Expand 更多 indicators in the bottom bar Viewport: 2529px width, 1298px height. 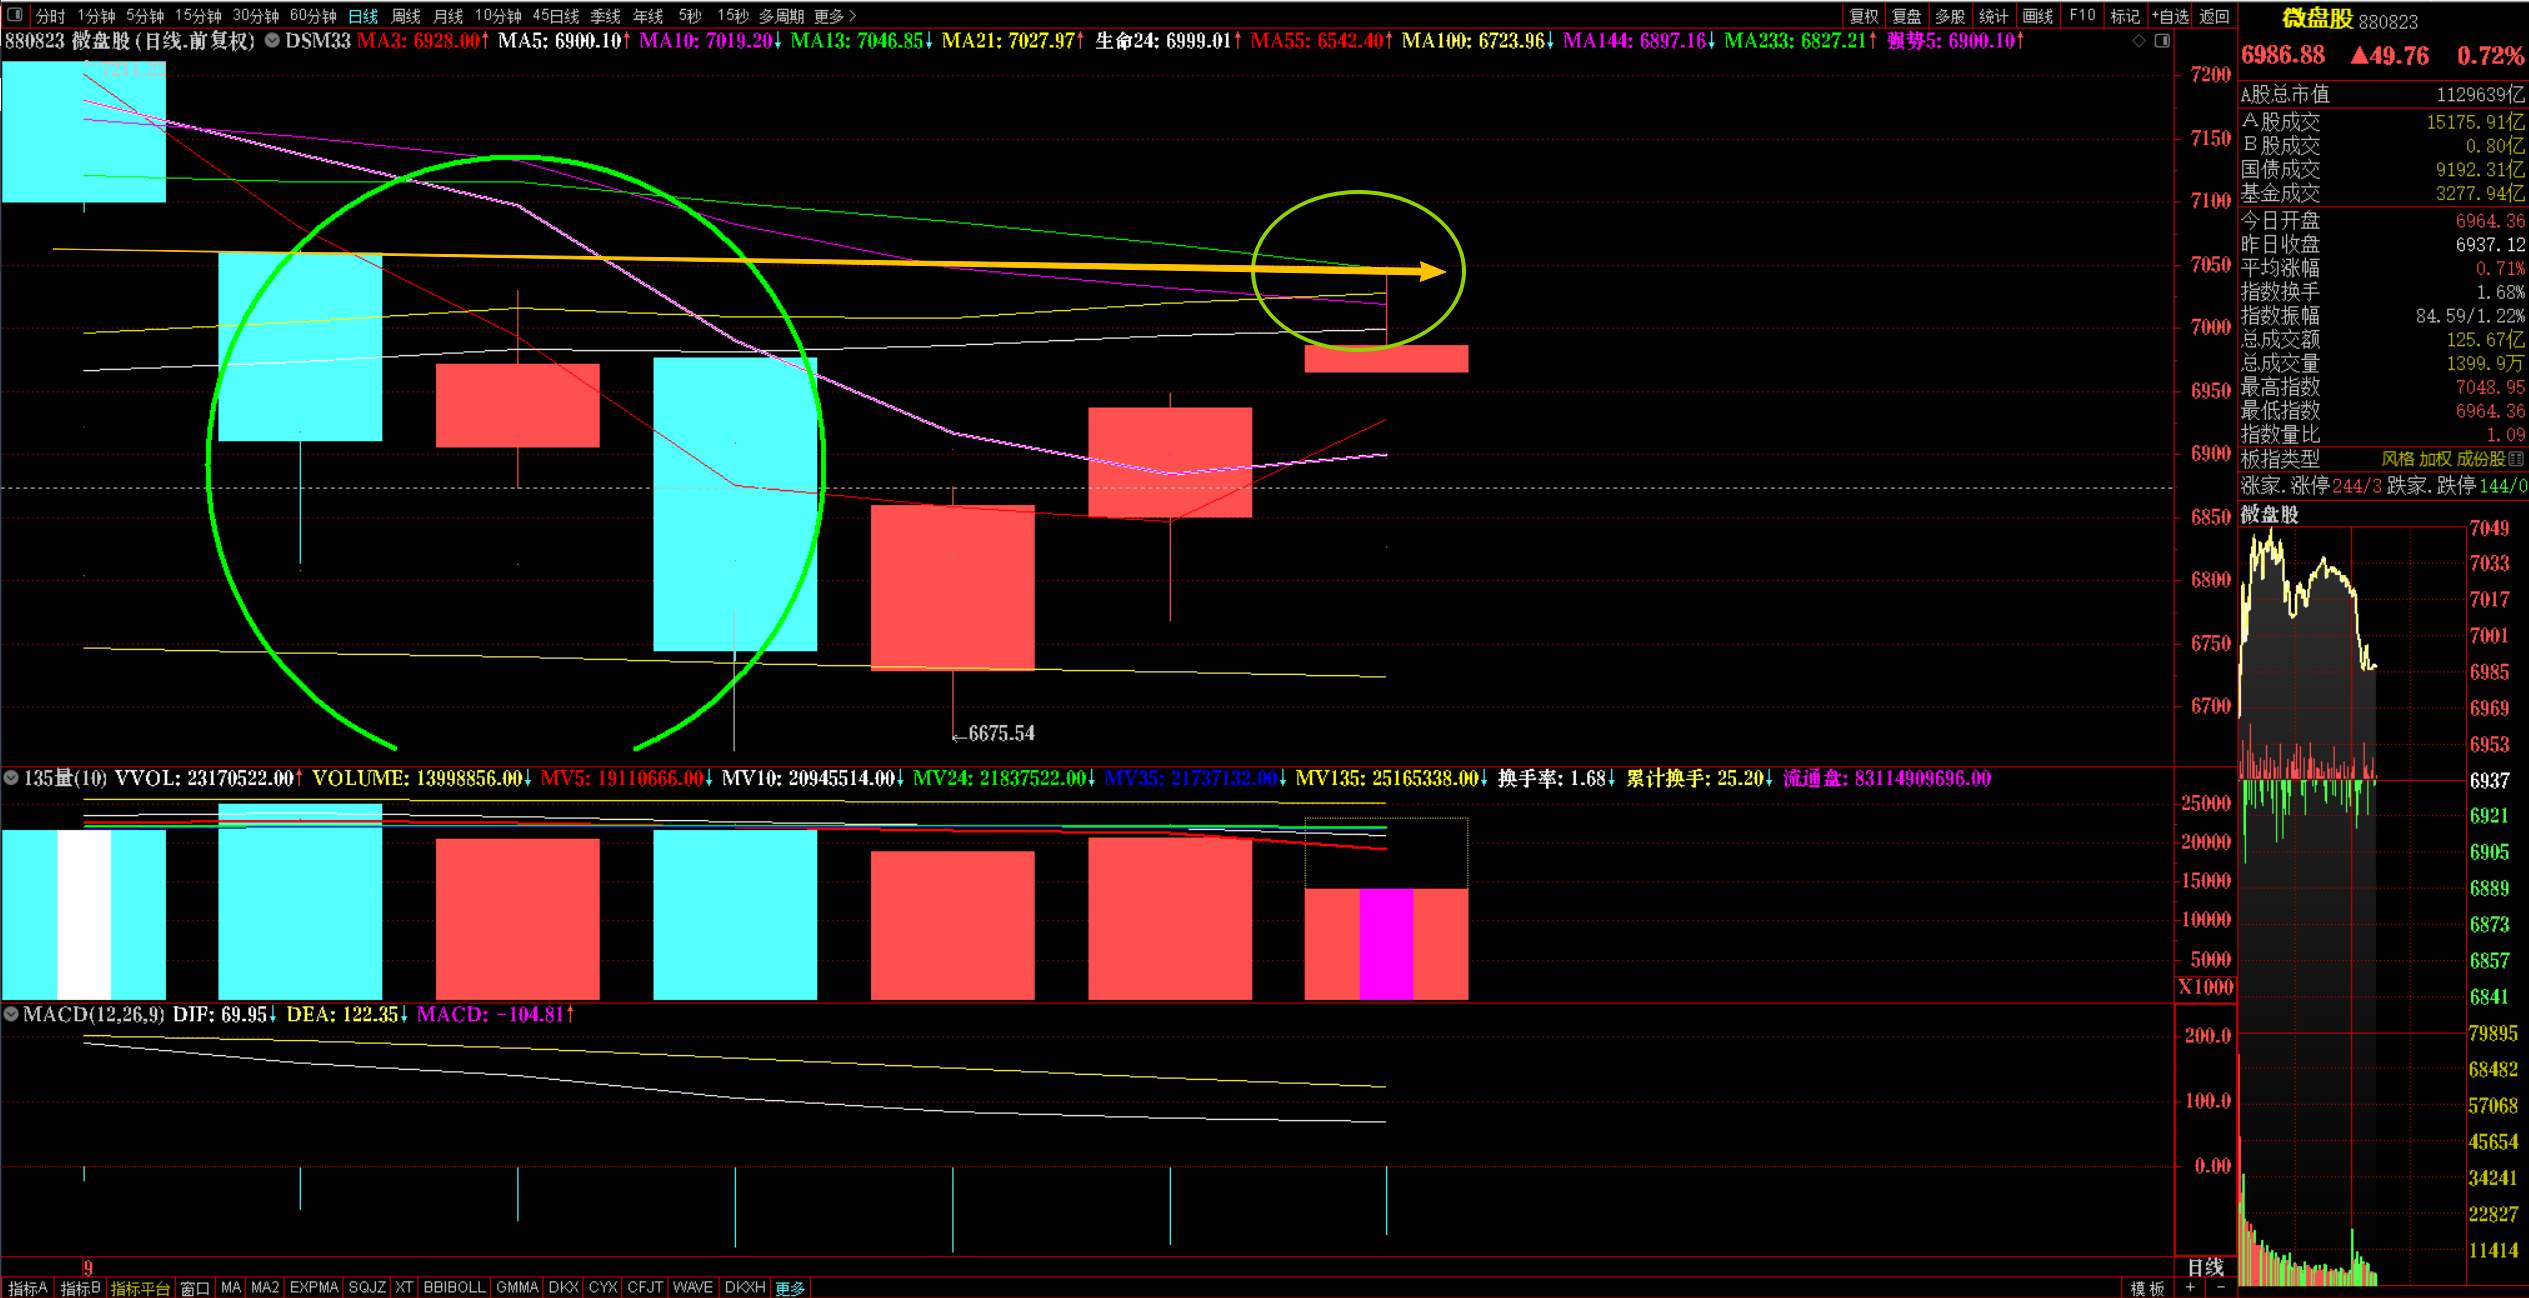point(790,1288)
